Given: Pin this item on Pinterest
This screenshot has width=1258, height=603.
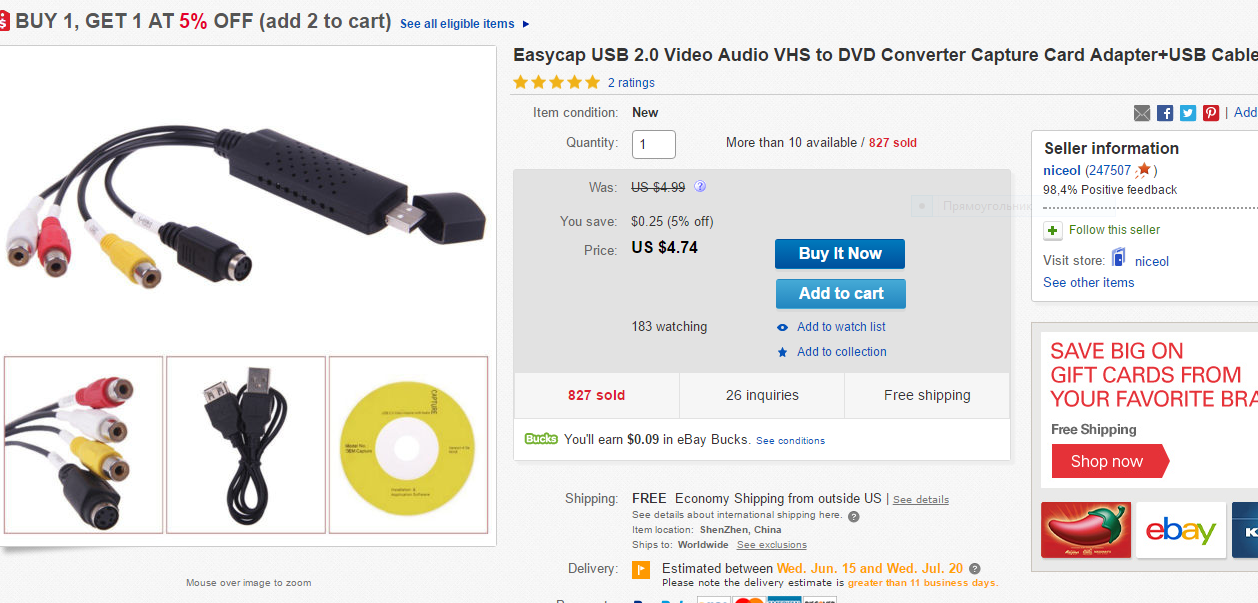Looking at the screenshot, I should (1211, 113).
